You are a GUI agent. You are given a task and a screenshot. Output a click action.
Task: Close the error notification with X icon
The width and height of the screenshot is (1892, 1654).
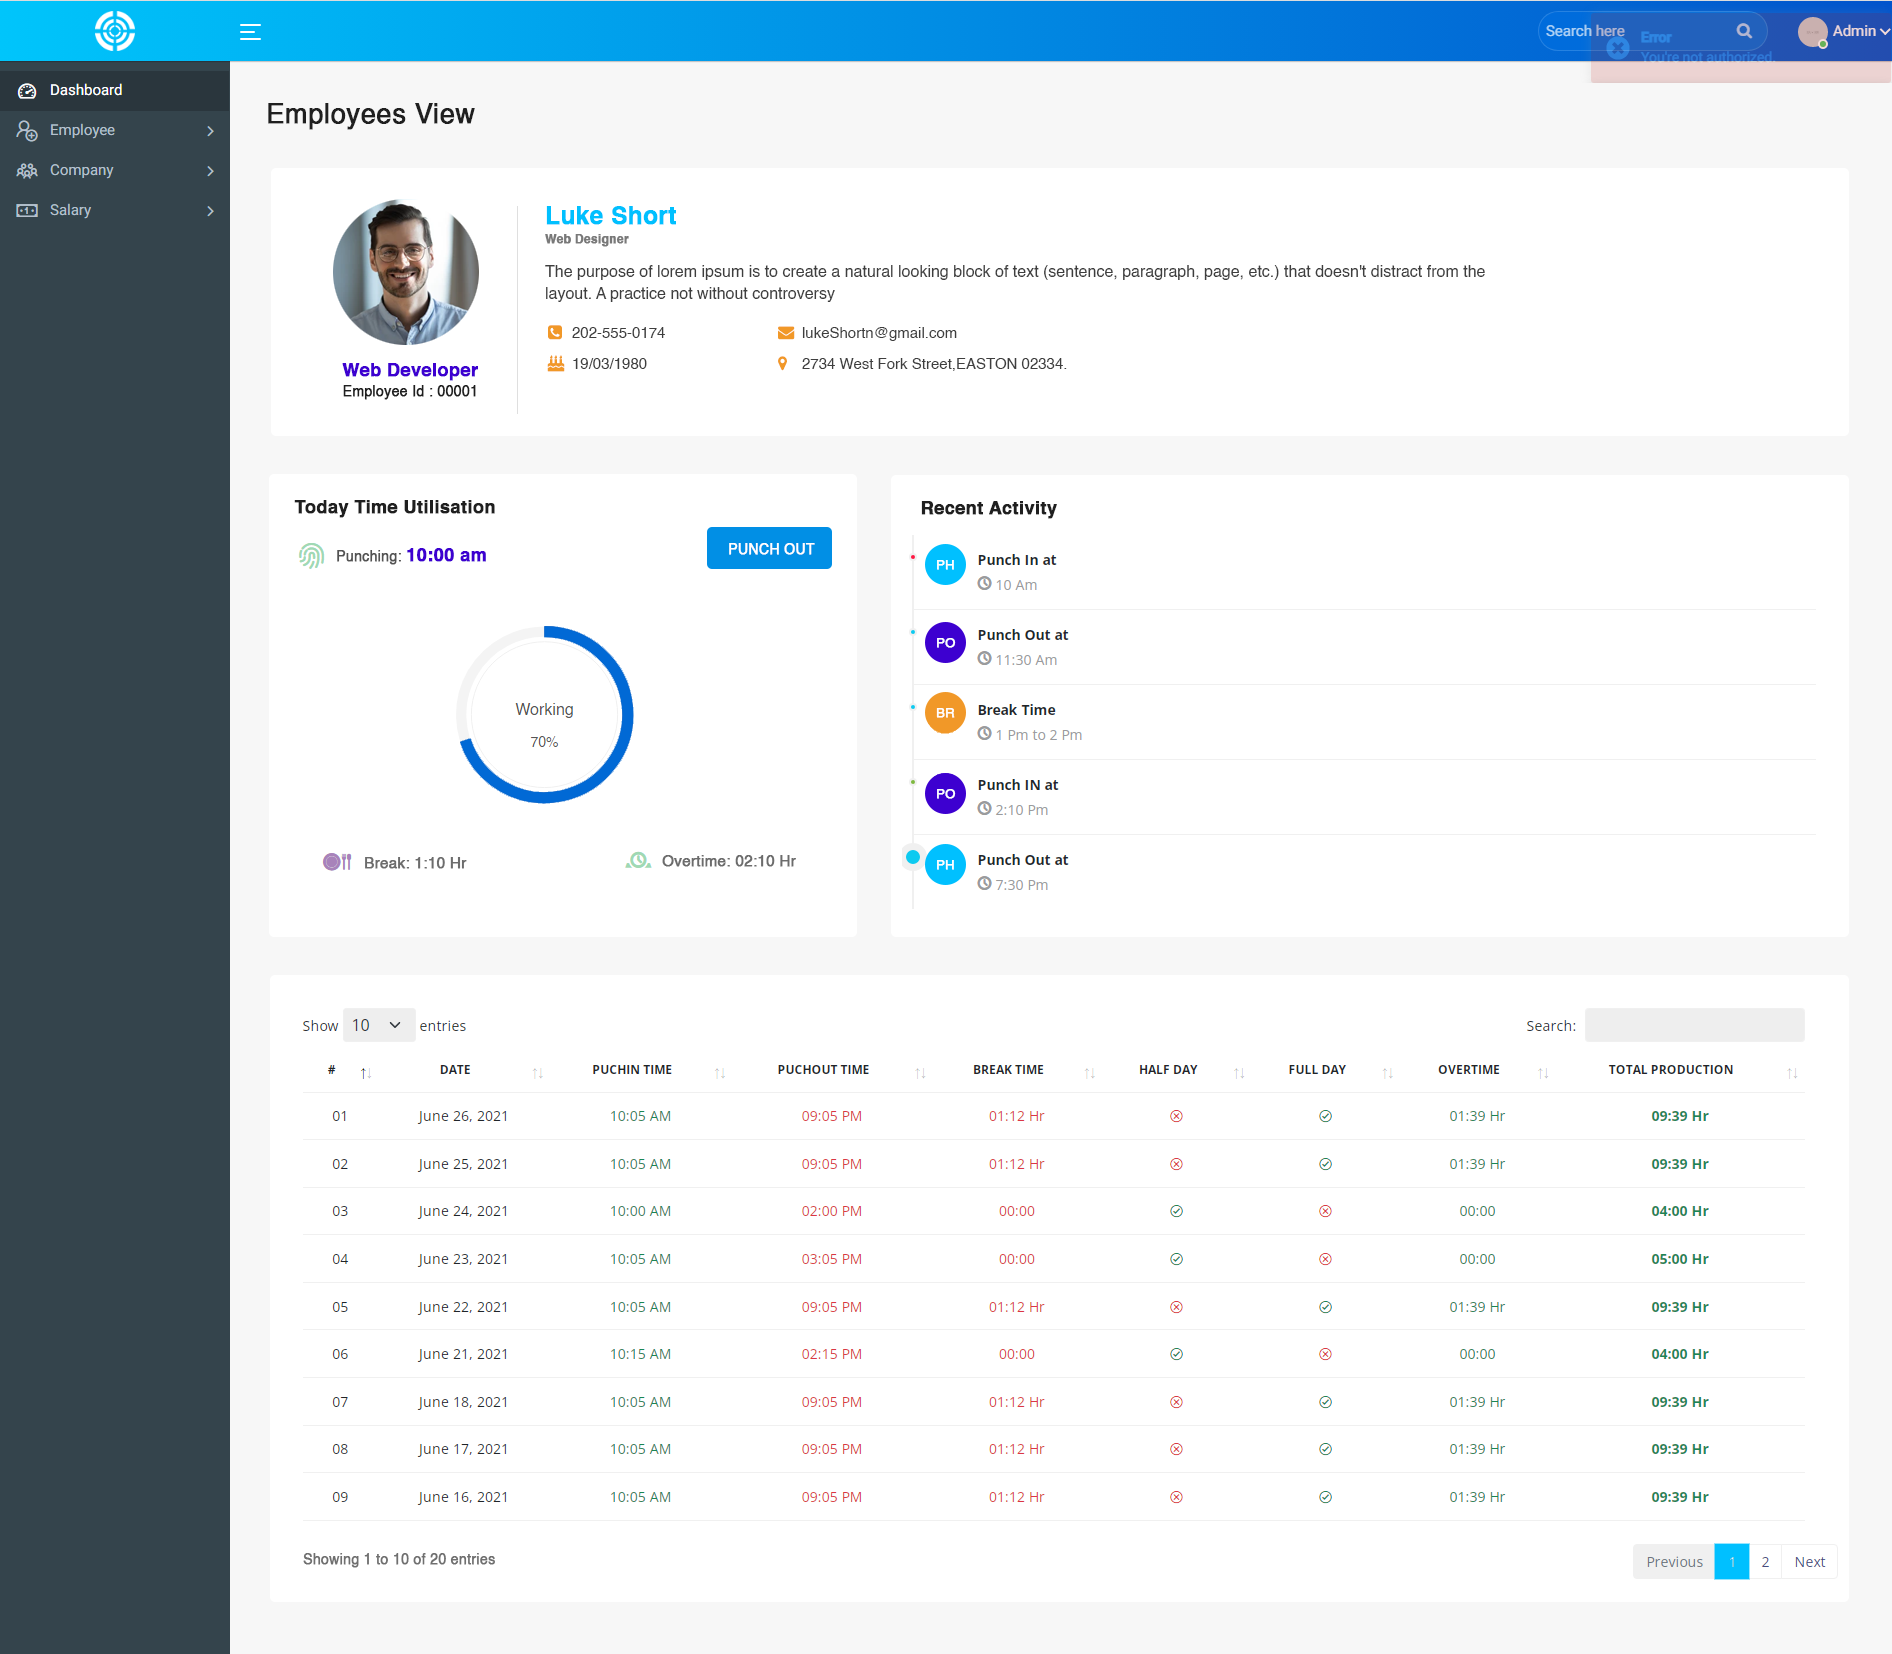pos(1617,48)
